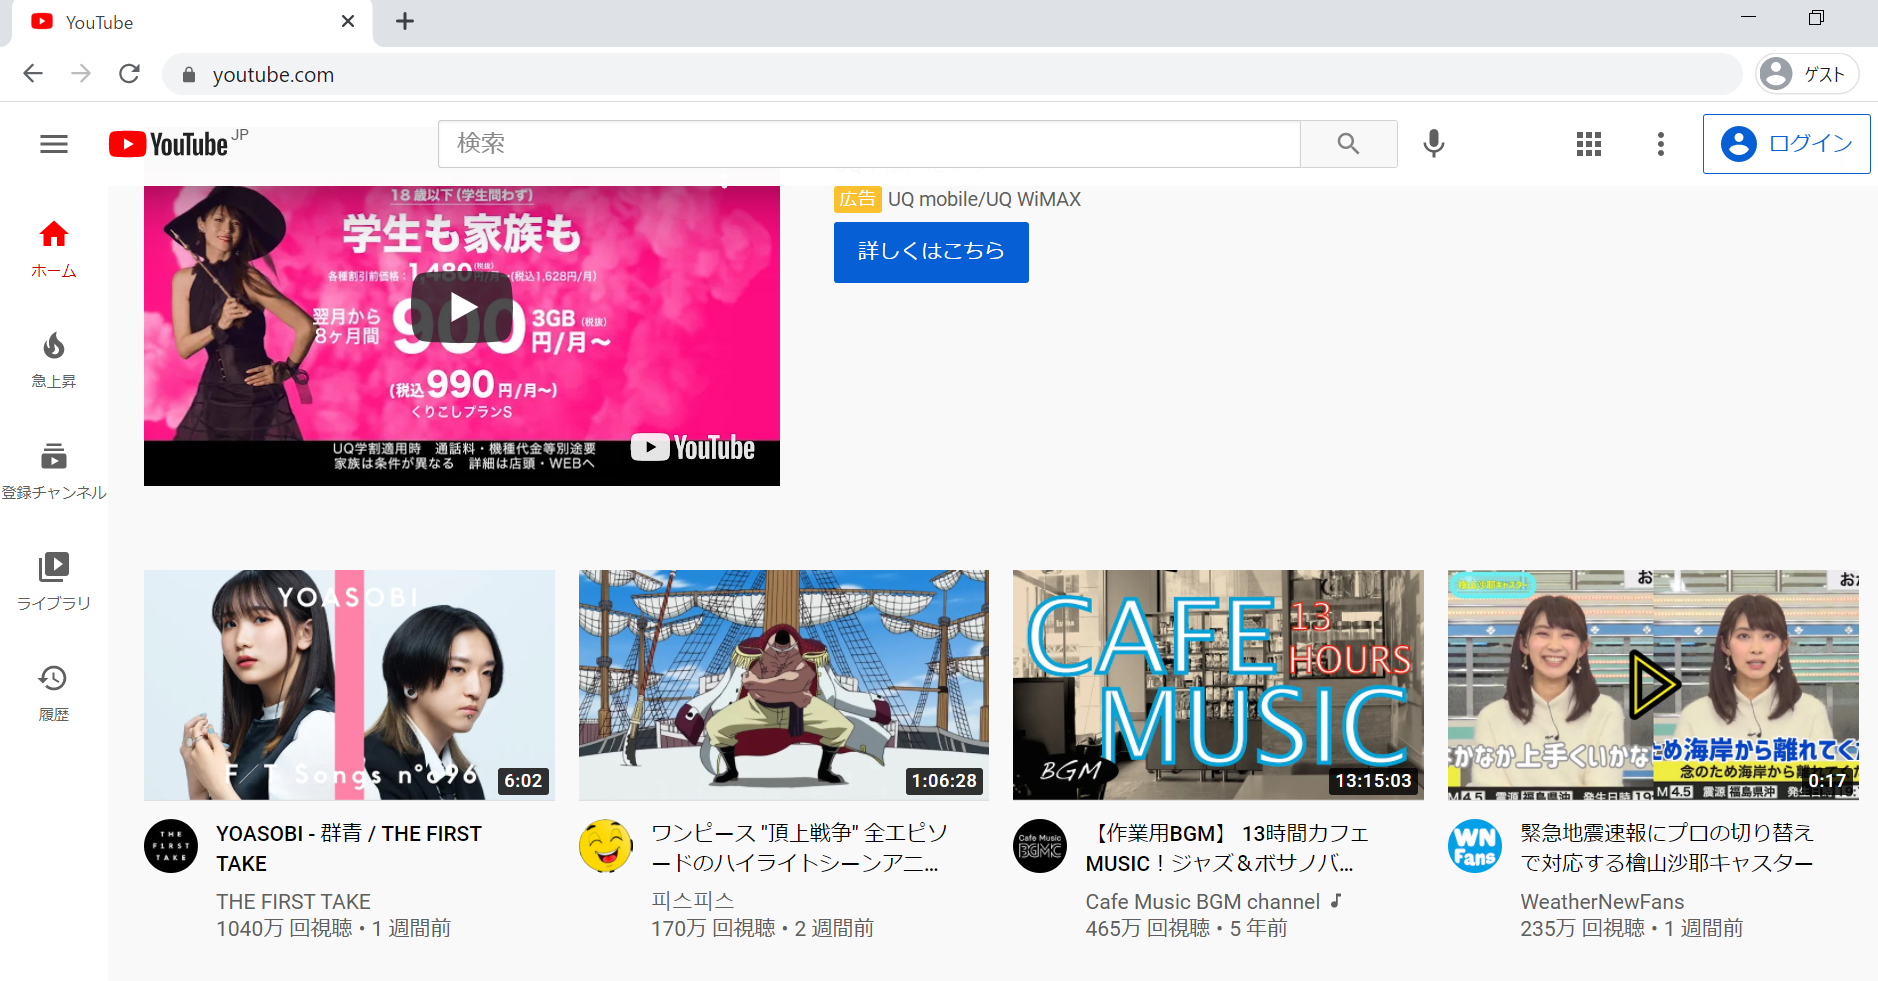This screenshot has height=981, width=1878.
Task: Open the hamburger navigation menu
Action: [53, 143]
